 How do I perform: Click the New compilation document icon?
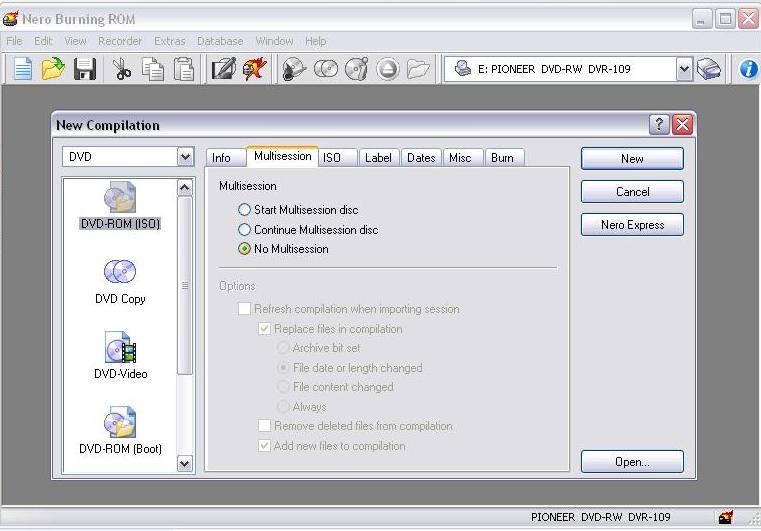(x=23, y=68)
